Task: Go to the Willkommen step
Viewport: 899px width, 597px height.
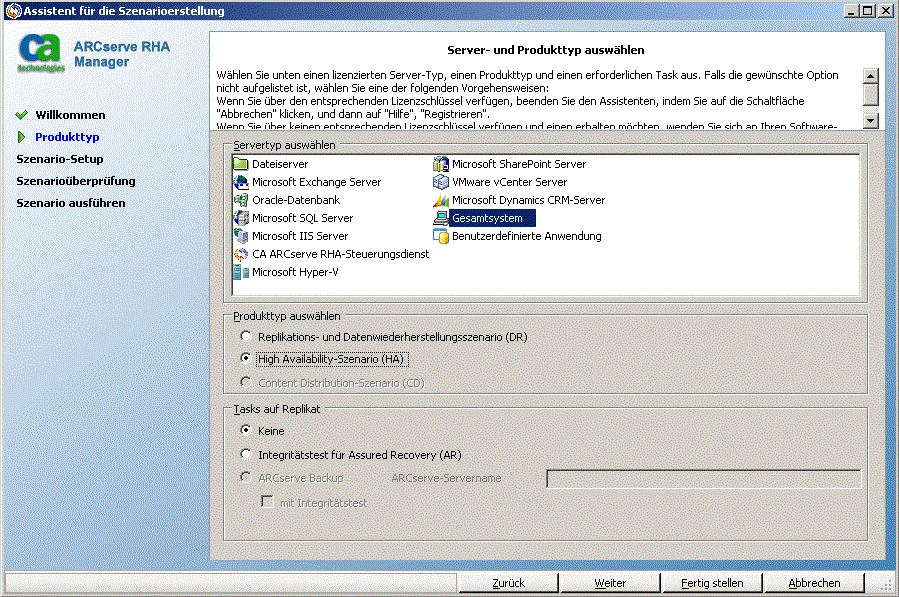Action: point(70,115)
